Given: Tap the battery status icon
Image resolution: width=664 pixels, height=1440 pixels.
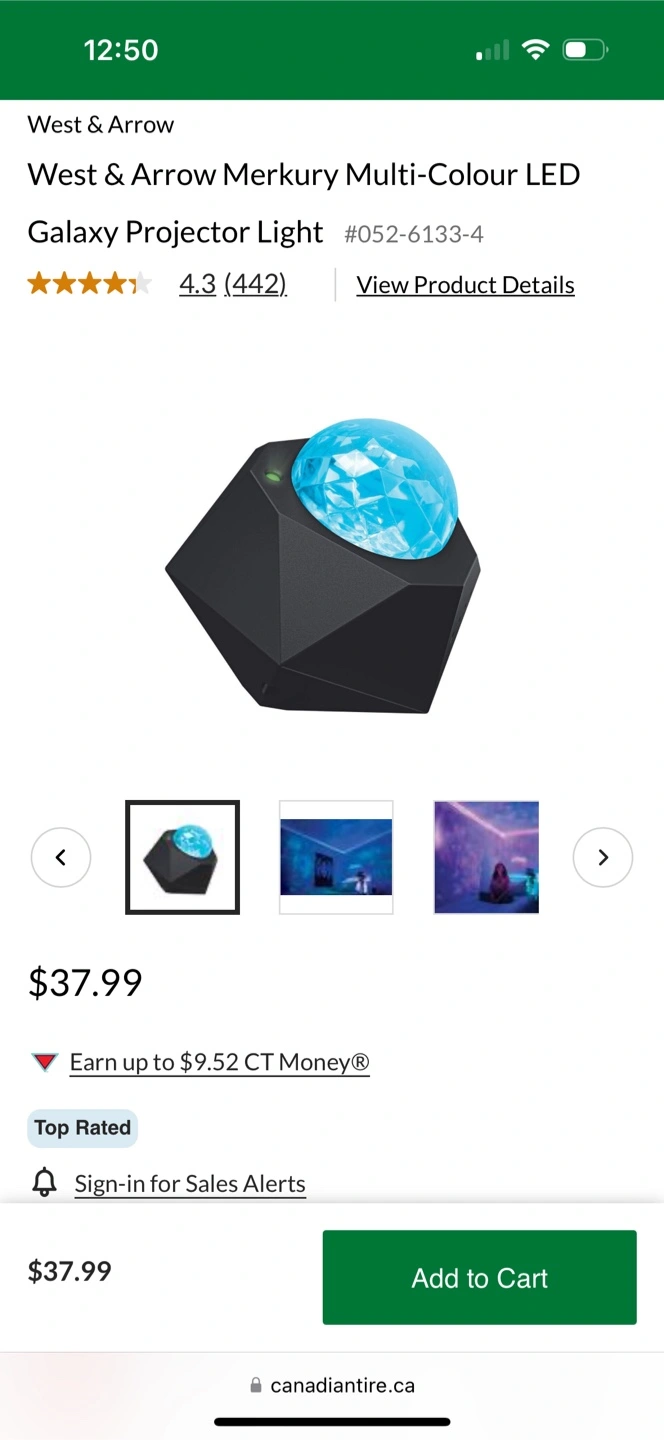Looking at the screenshot, I should (x=585, y=50).
